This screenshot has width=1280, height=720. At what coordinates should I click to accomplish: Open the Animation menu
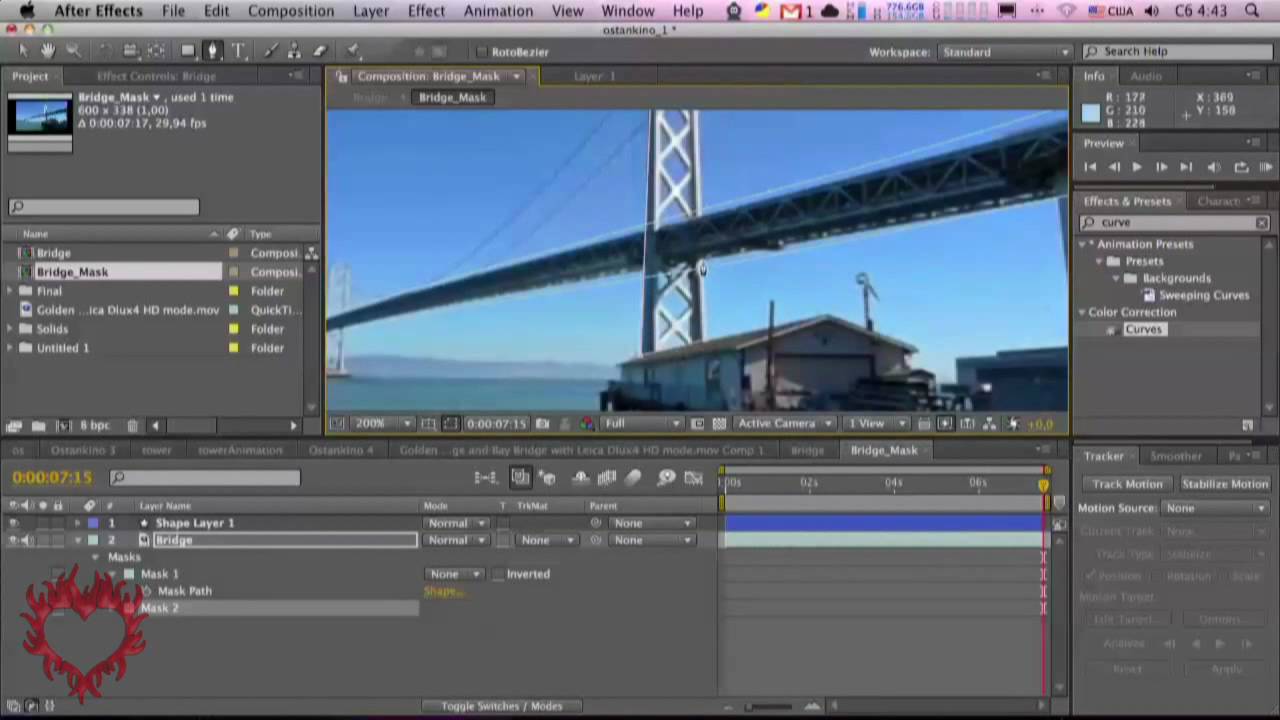tap(498, 11)
